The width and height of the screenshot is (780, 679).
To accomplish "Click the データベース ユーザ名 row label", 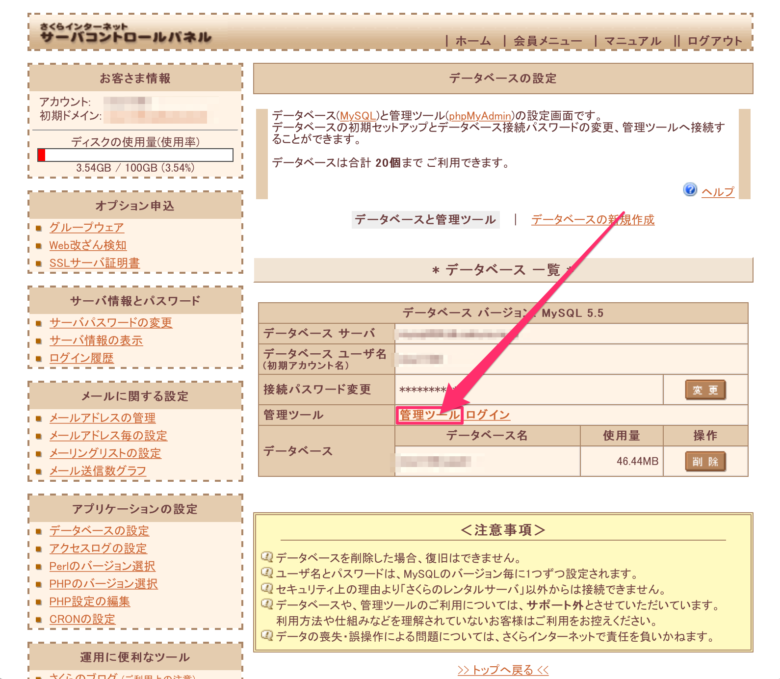I will [325, 359].
